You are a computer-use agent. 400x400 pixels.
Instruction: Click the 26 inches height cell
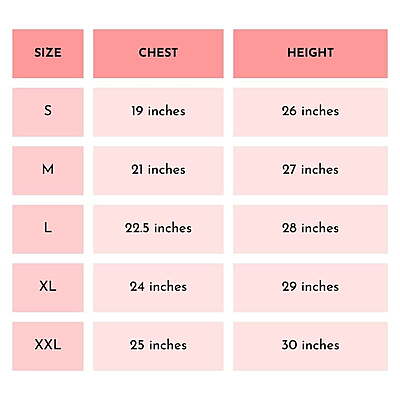[x=310, y=112]
